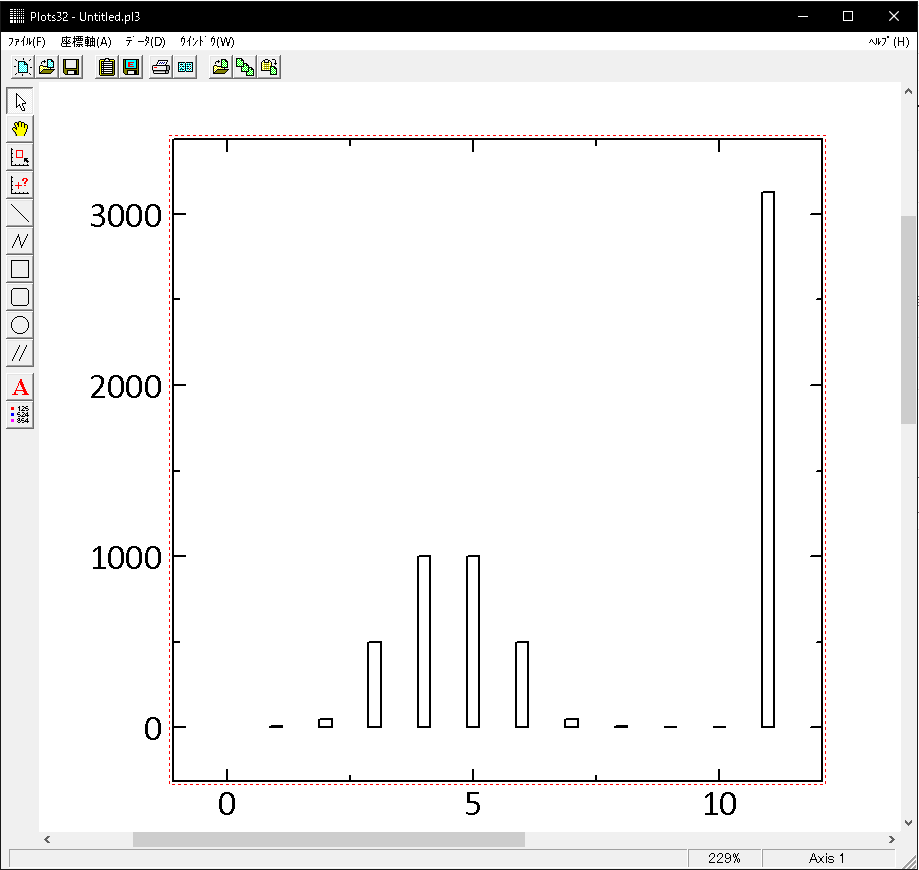This screenshot has height=870, width=919.
Task: Select the straight line drawing tool
Action: 20,213
